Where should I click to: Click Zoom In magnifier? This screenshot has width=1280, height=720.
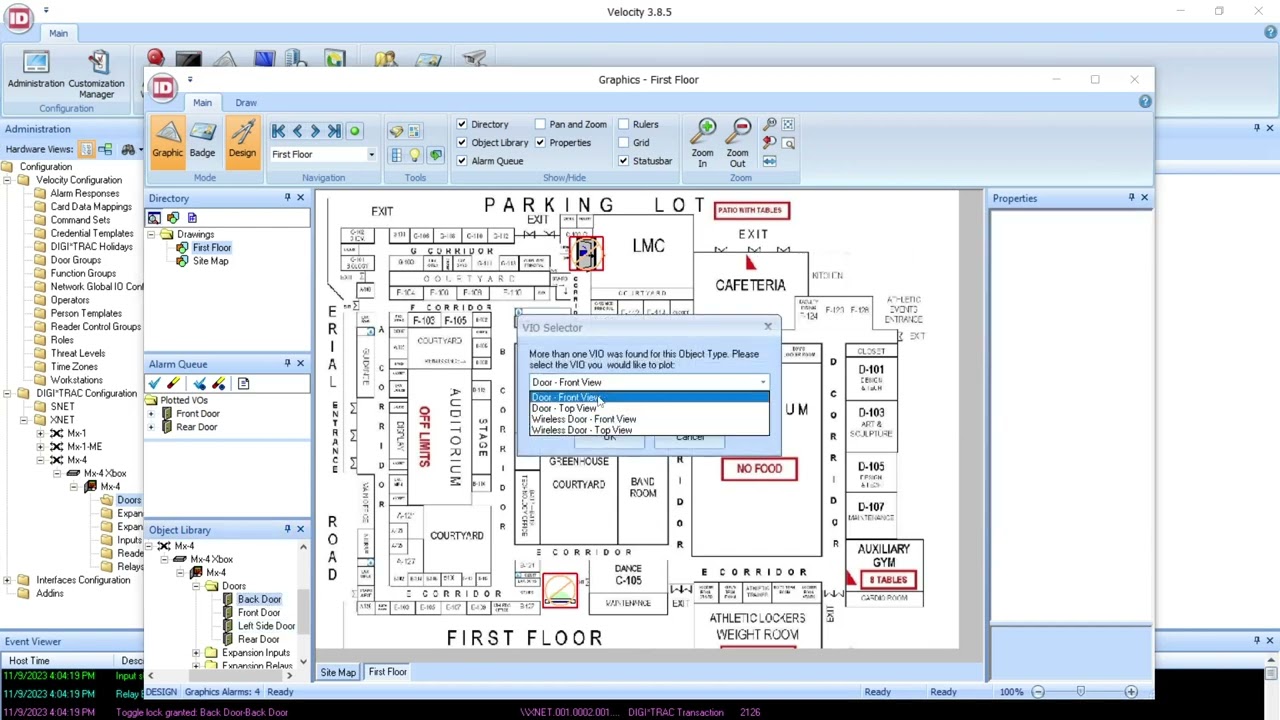point(703,143)
